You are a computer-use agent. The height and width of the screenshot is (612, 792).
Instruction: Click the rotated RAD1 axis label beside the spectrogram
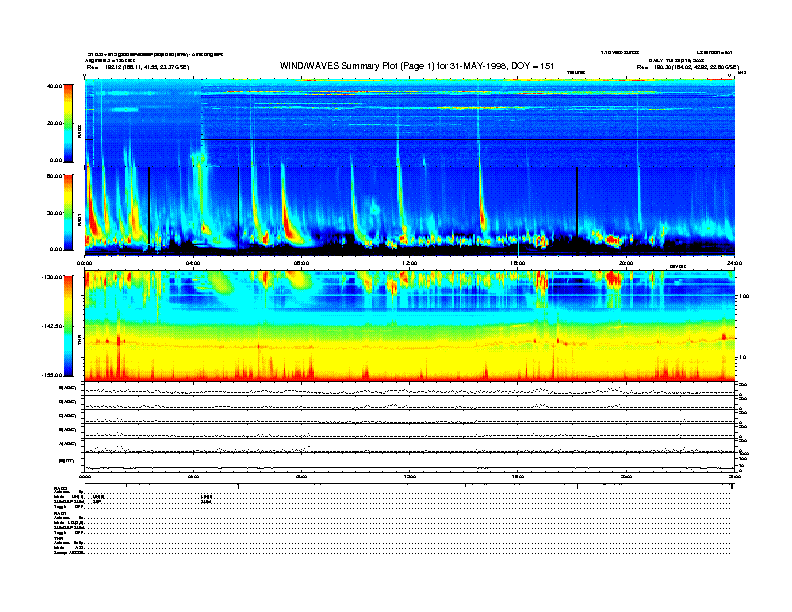pyautogui.click(x=79, y=221)
